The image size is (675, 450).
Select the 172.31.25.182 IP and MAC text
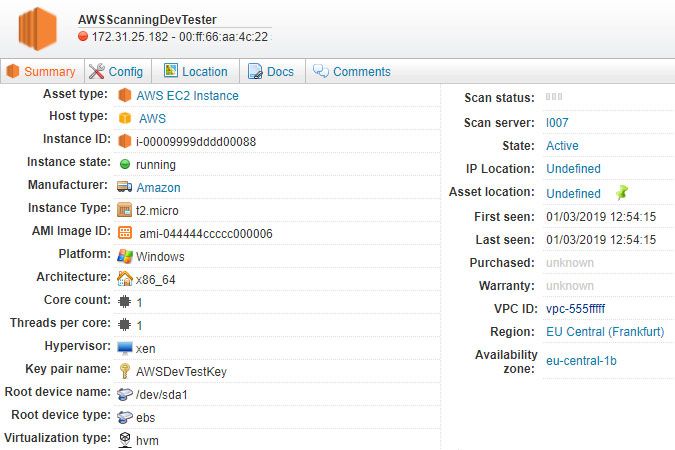point(180,37)
